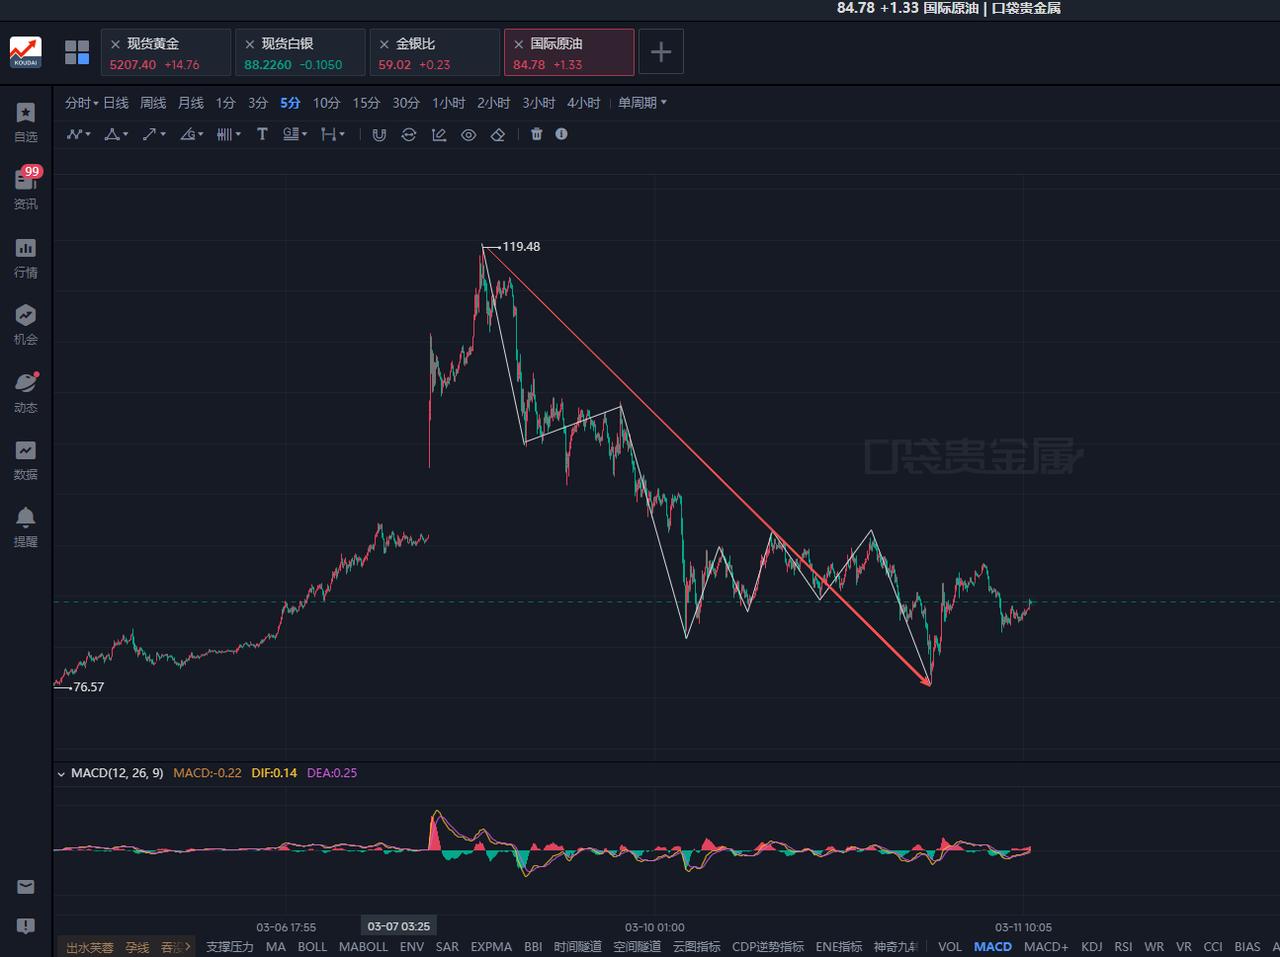
Task: Click the 119.48 high price label
Action: tap(521, 246)
